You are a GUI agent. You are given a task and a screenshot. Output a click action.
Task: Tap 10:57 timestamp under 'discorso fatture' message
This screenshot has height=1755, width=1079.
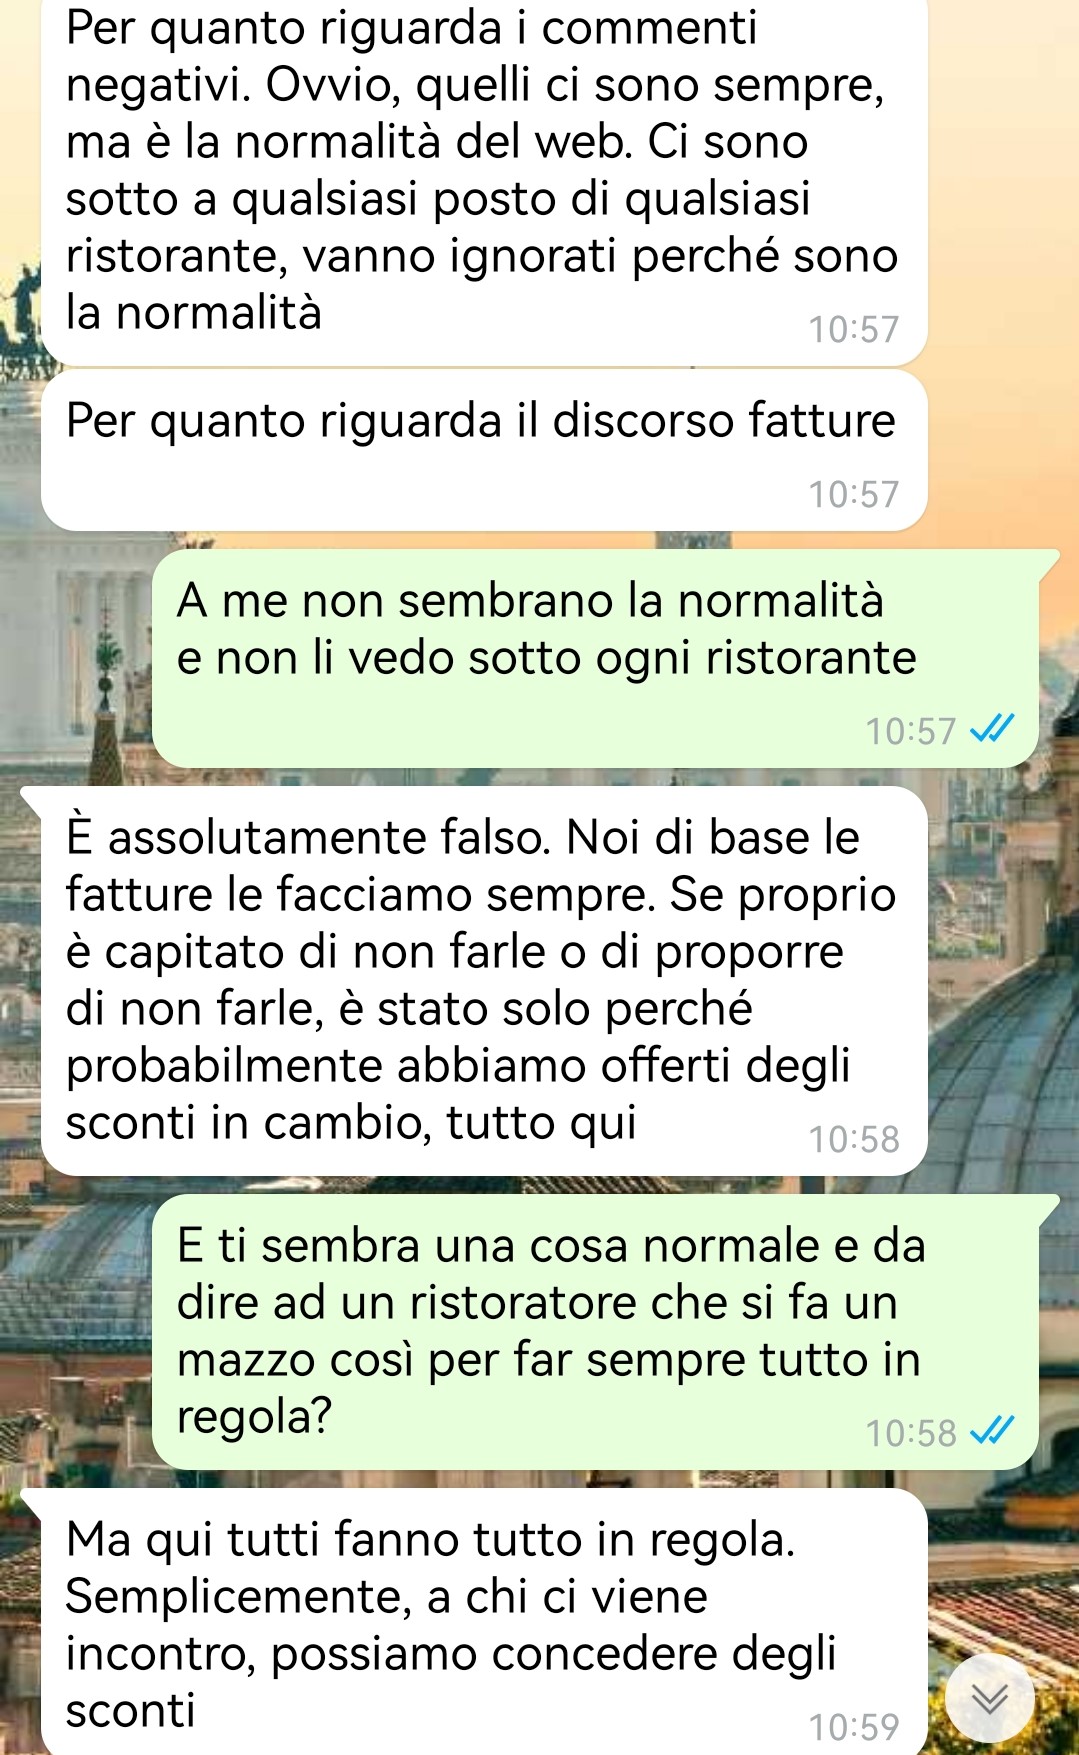click(854, 494)
